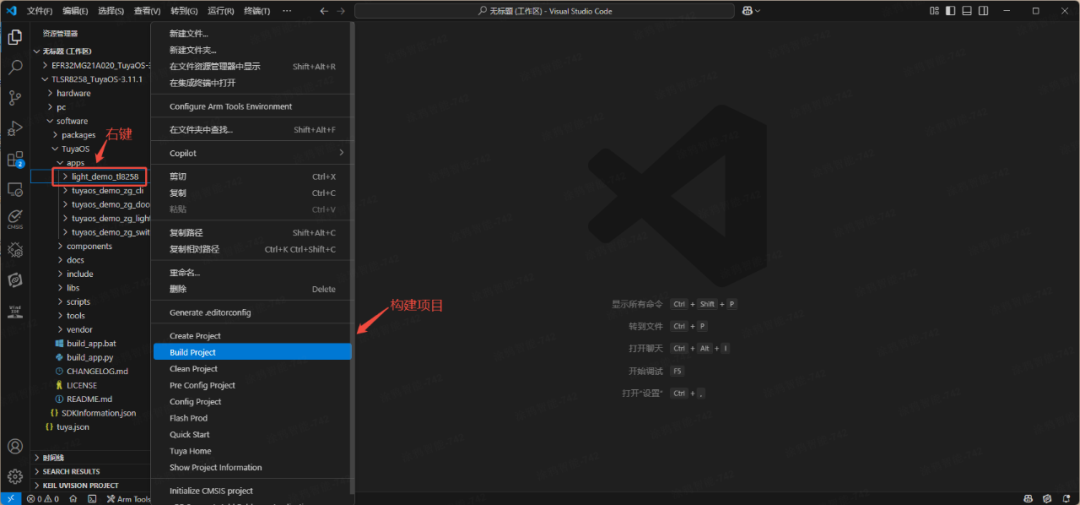Open the 文件(F) menu

39,11
